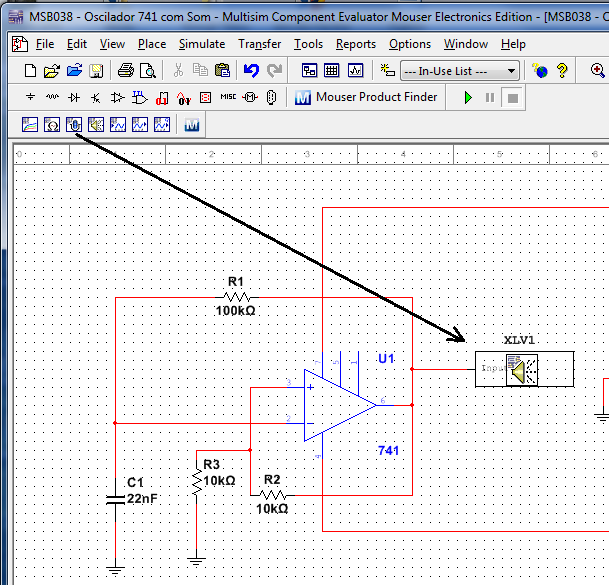This screenshot has width=609, height=585.
Task: Open the Options menu
Action: 410,44
